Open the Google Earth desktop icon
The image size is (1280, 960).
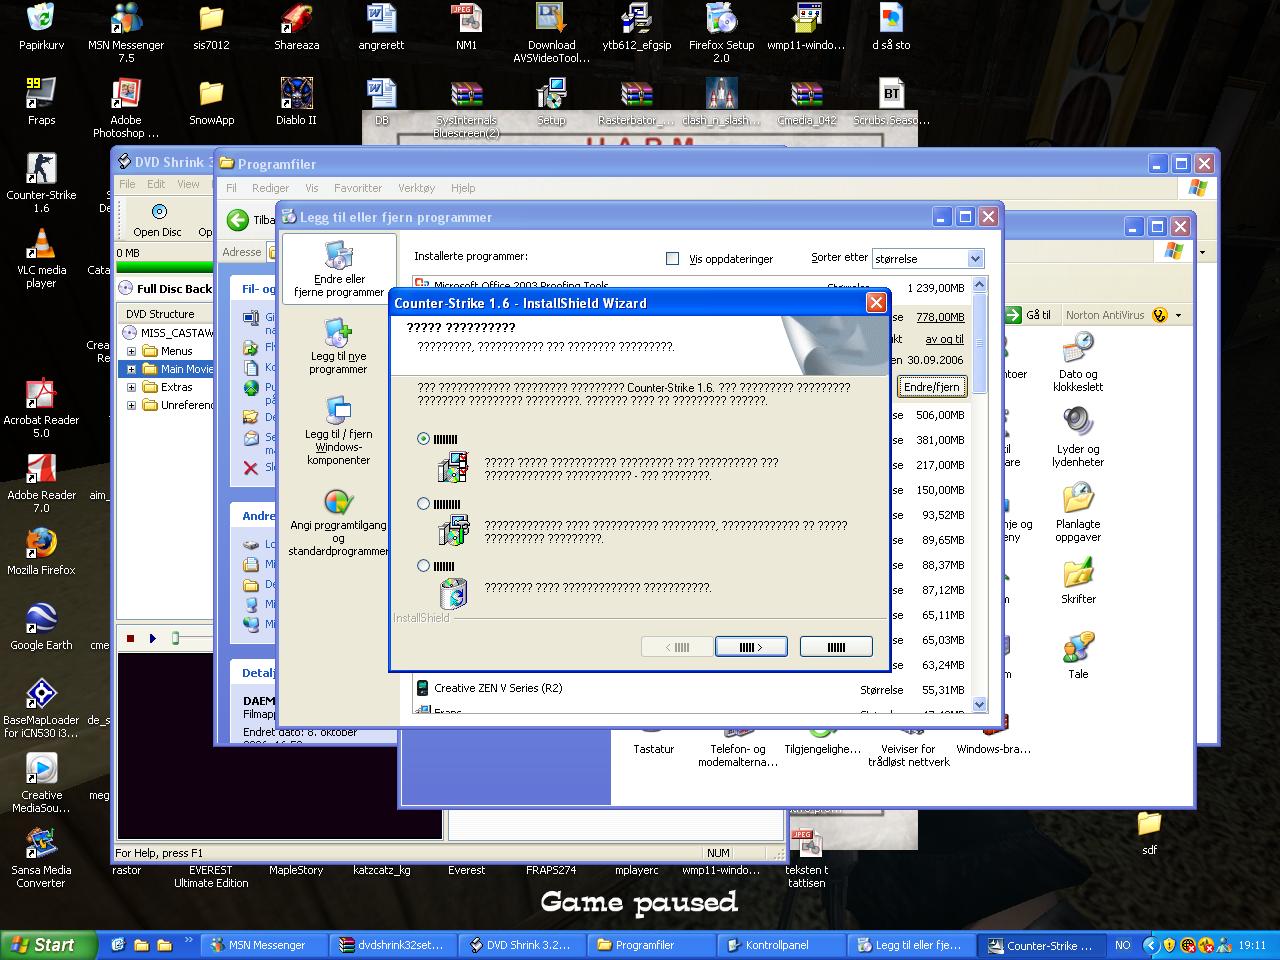41,626
